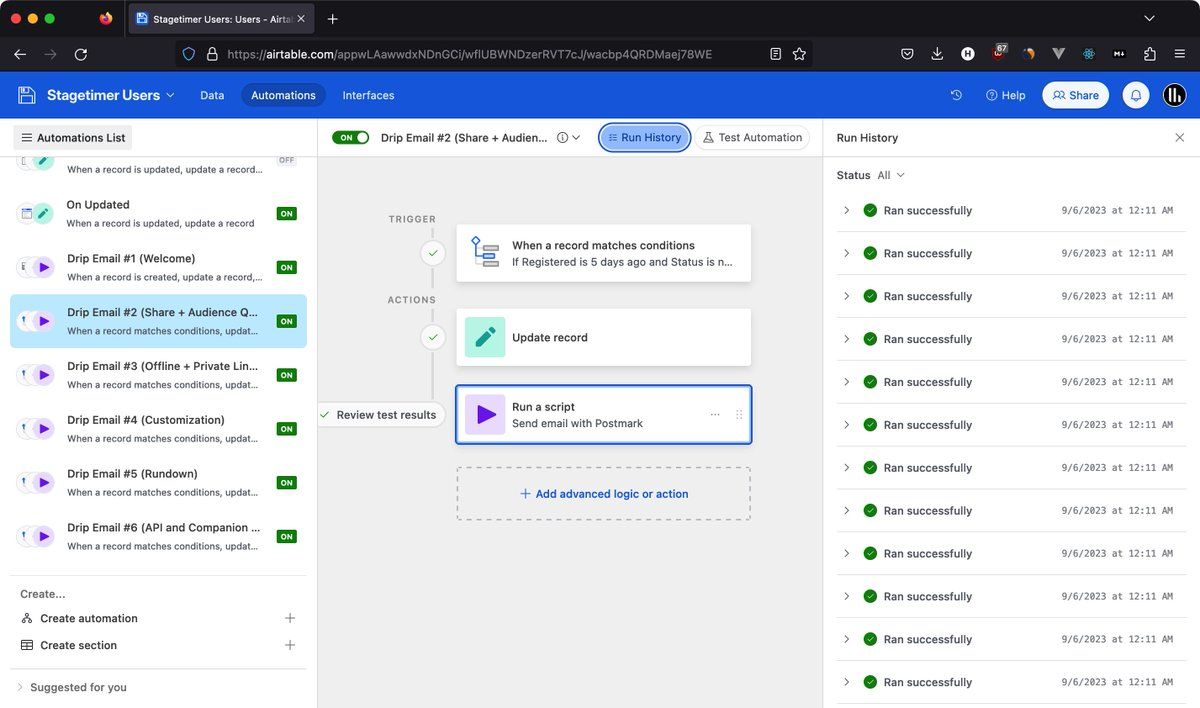1200x708 pixels.
Task: Click the Run a script purple play icon
Action: click(x=485, y=415)
